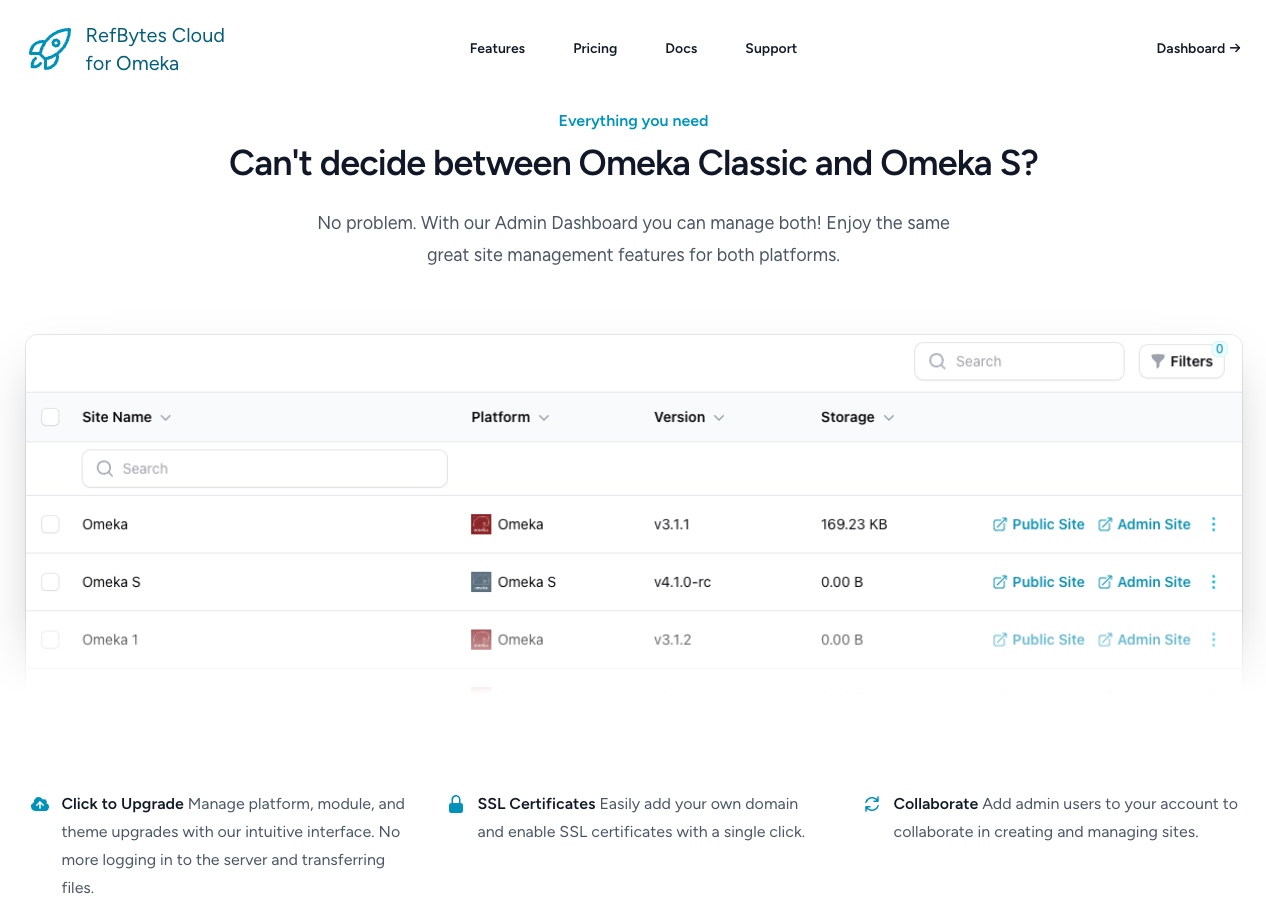Click the filter count badge showing 0
This screenshot has height=917, width=1266.
pyautogui.click(x=1219, y=349)
